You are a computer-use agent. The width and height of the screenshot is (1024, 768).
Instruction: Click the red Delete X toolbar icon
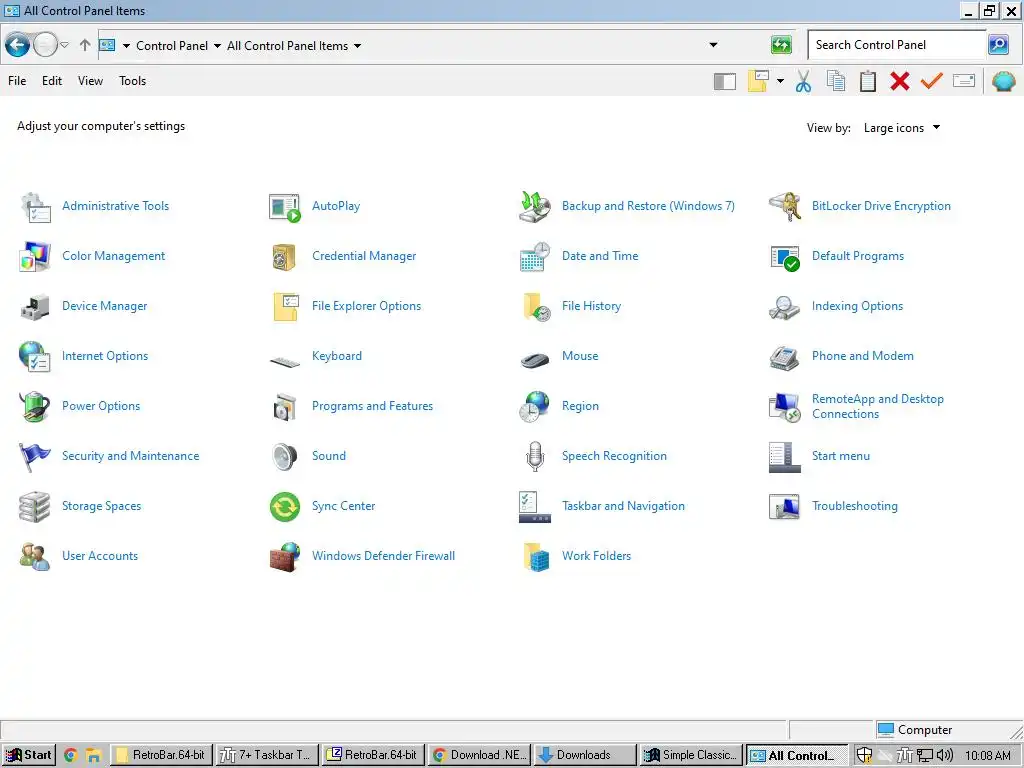pyautogui.click(x=900, y=81)
